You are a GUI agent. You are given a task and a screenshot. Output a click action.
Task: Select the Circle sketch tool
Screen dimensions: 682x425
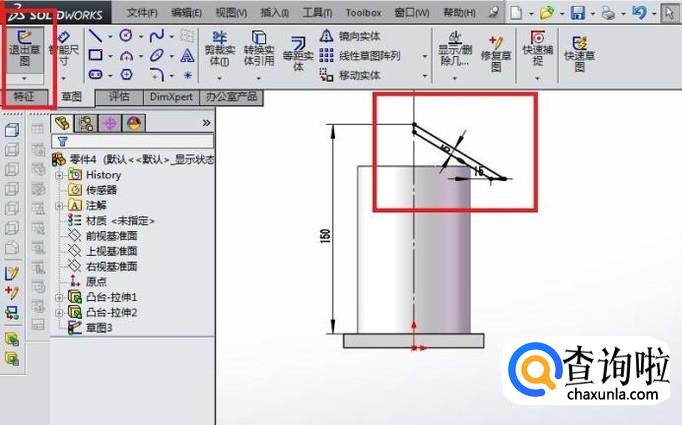[126, 36]
